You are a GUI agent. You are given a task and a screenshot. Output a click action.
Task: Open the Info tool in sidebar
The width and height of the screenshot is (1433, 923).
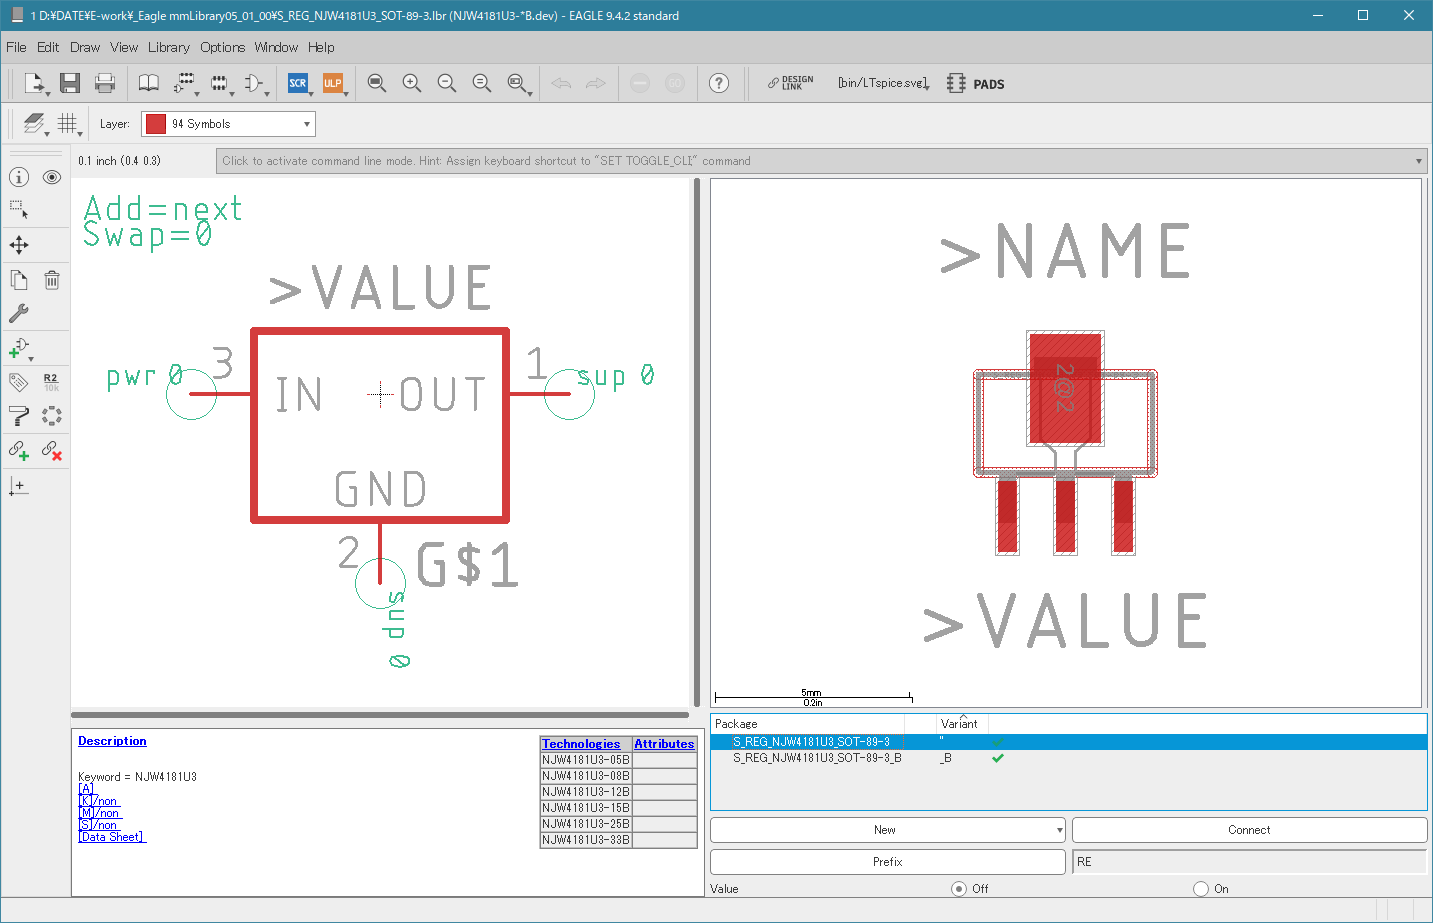[x=19, y=177]
